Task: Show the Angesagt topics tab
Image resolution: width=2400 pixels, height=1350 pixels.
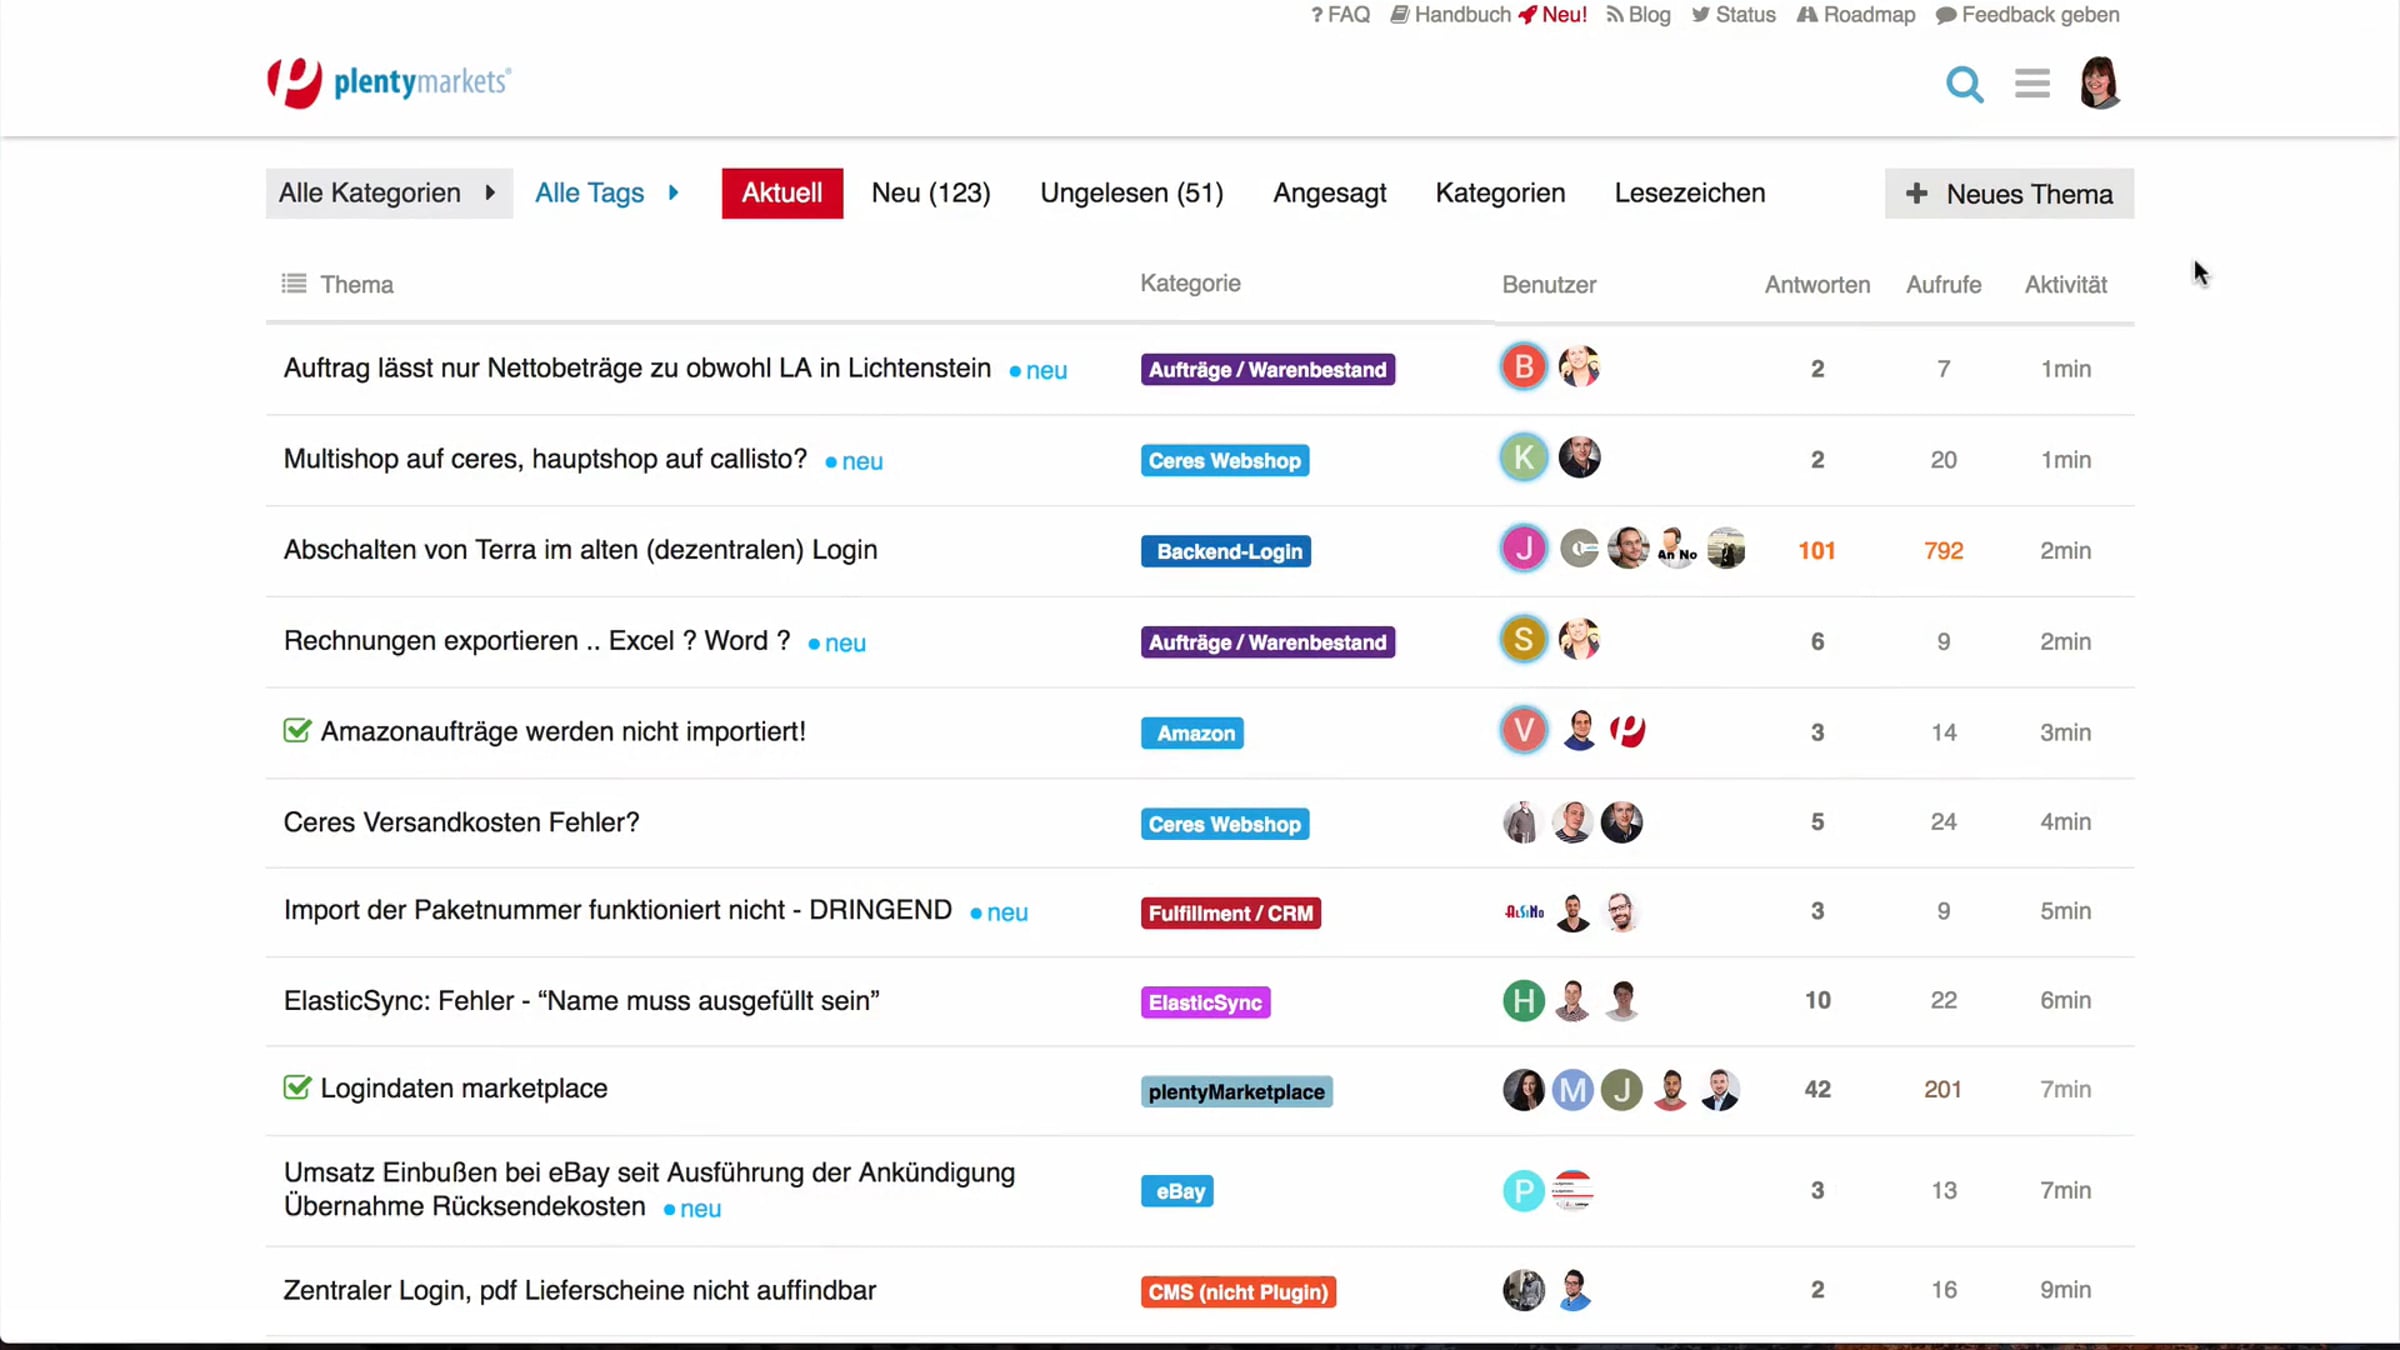Action: tap(1329, 193)
